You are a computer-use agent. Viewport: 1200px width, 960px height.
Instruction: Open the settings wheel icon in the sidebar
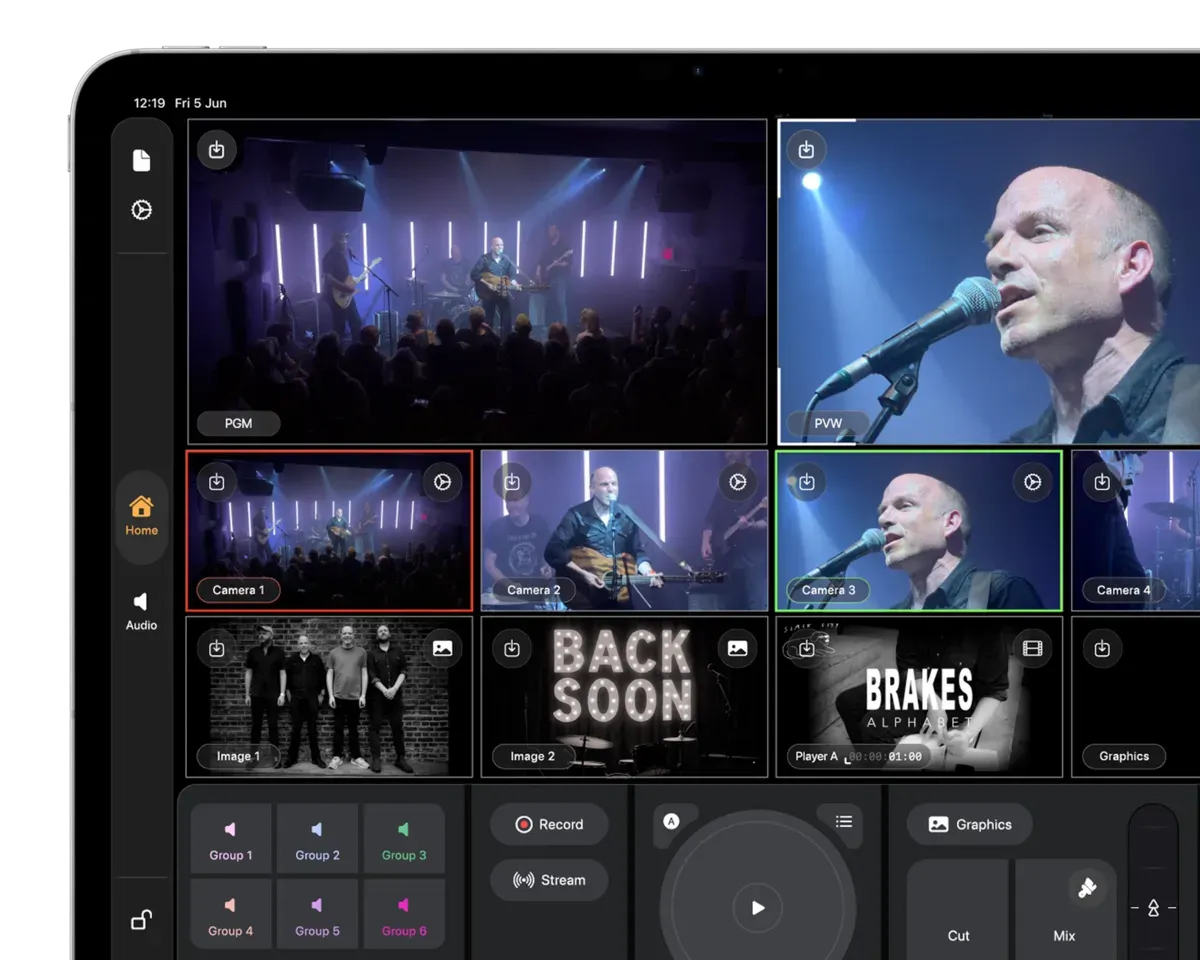142,210
